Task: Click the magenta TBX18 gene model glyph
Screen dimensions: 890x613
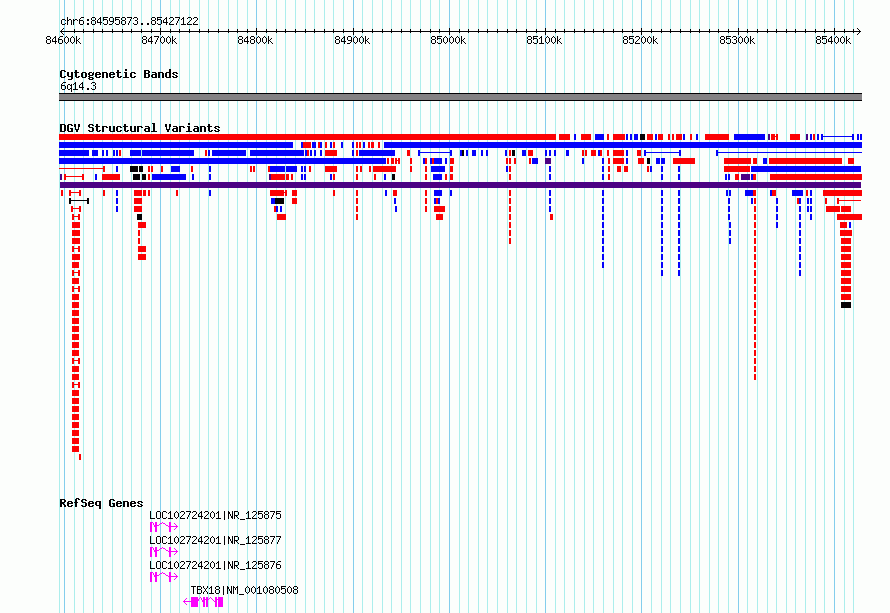Action: click(203, 602)
